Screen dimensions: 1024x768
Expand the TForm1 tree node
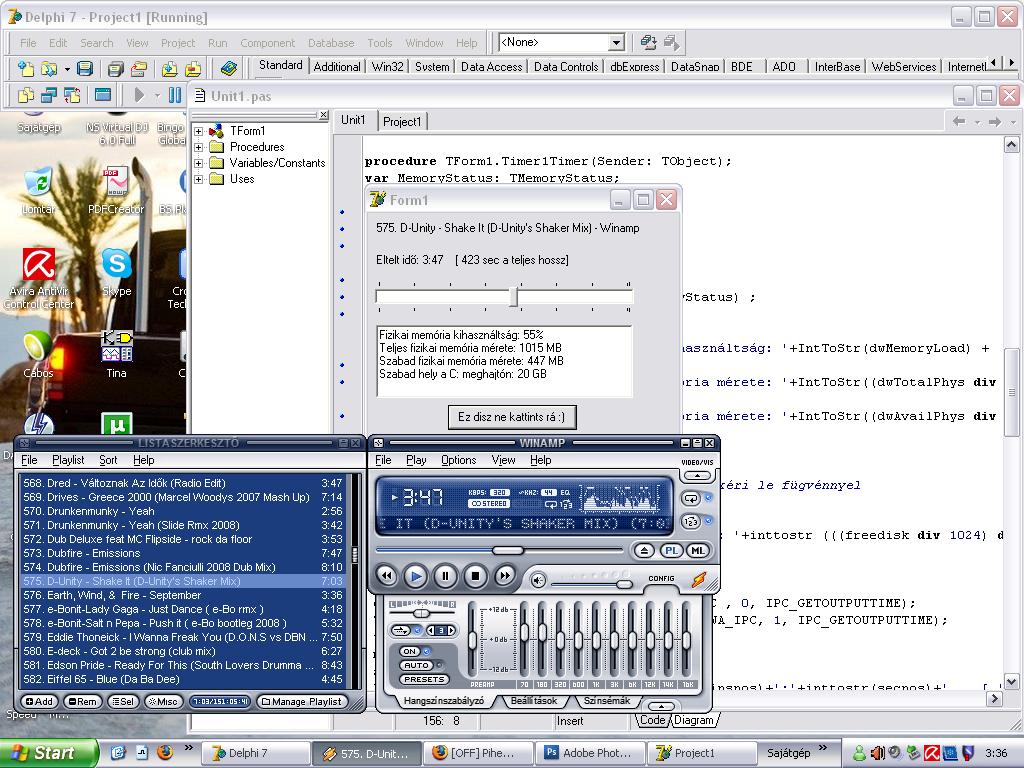(x=199, y=131)
